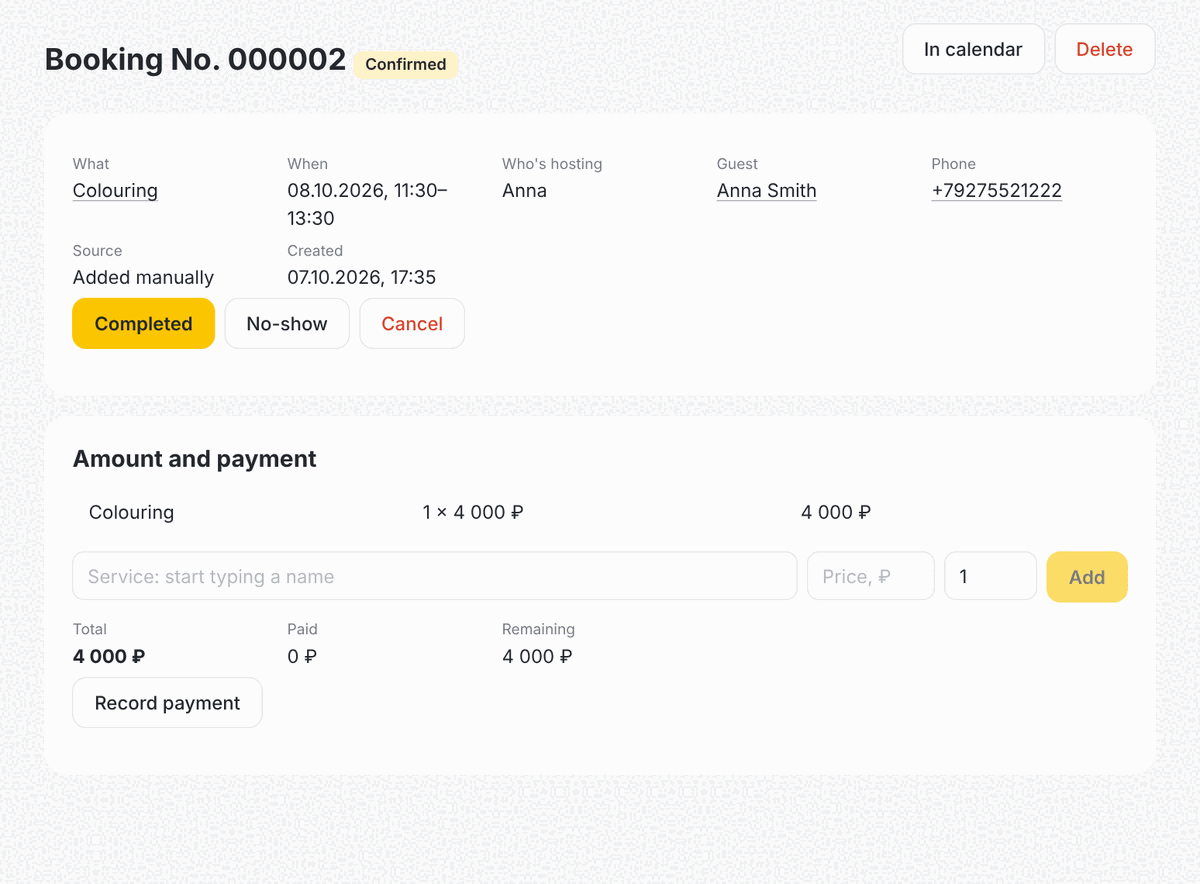Mark the booking as Completed
1200x884 pixels.
click(x=143, y=323)
